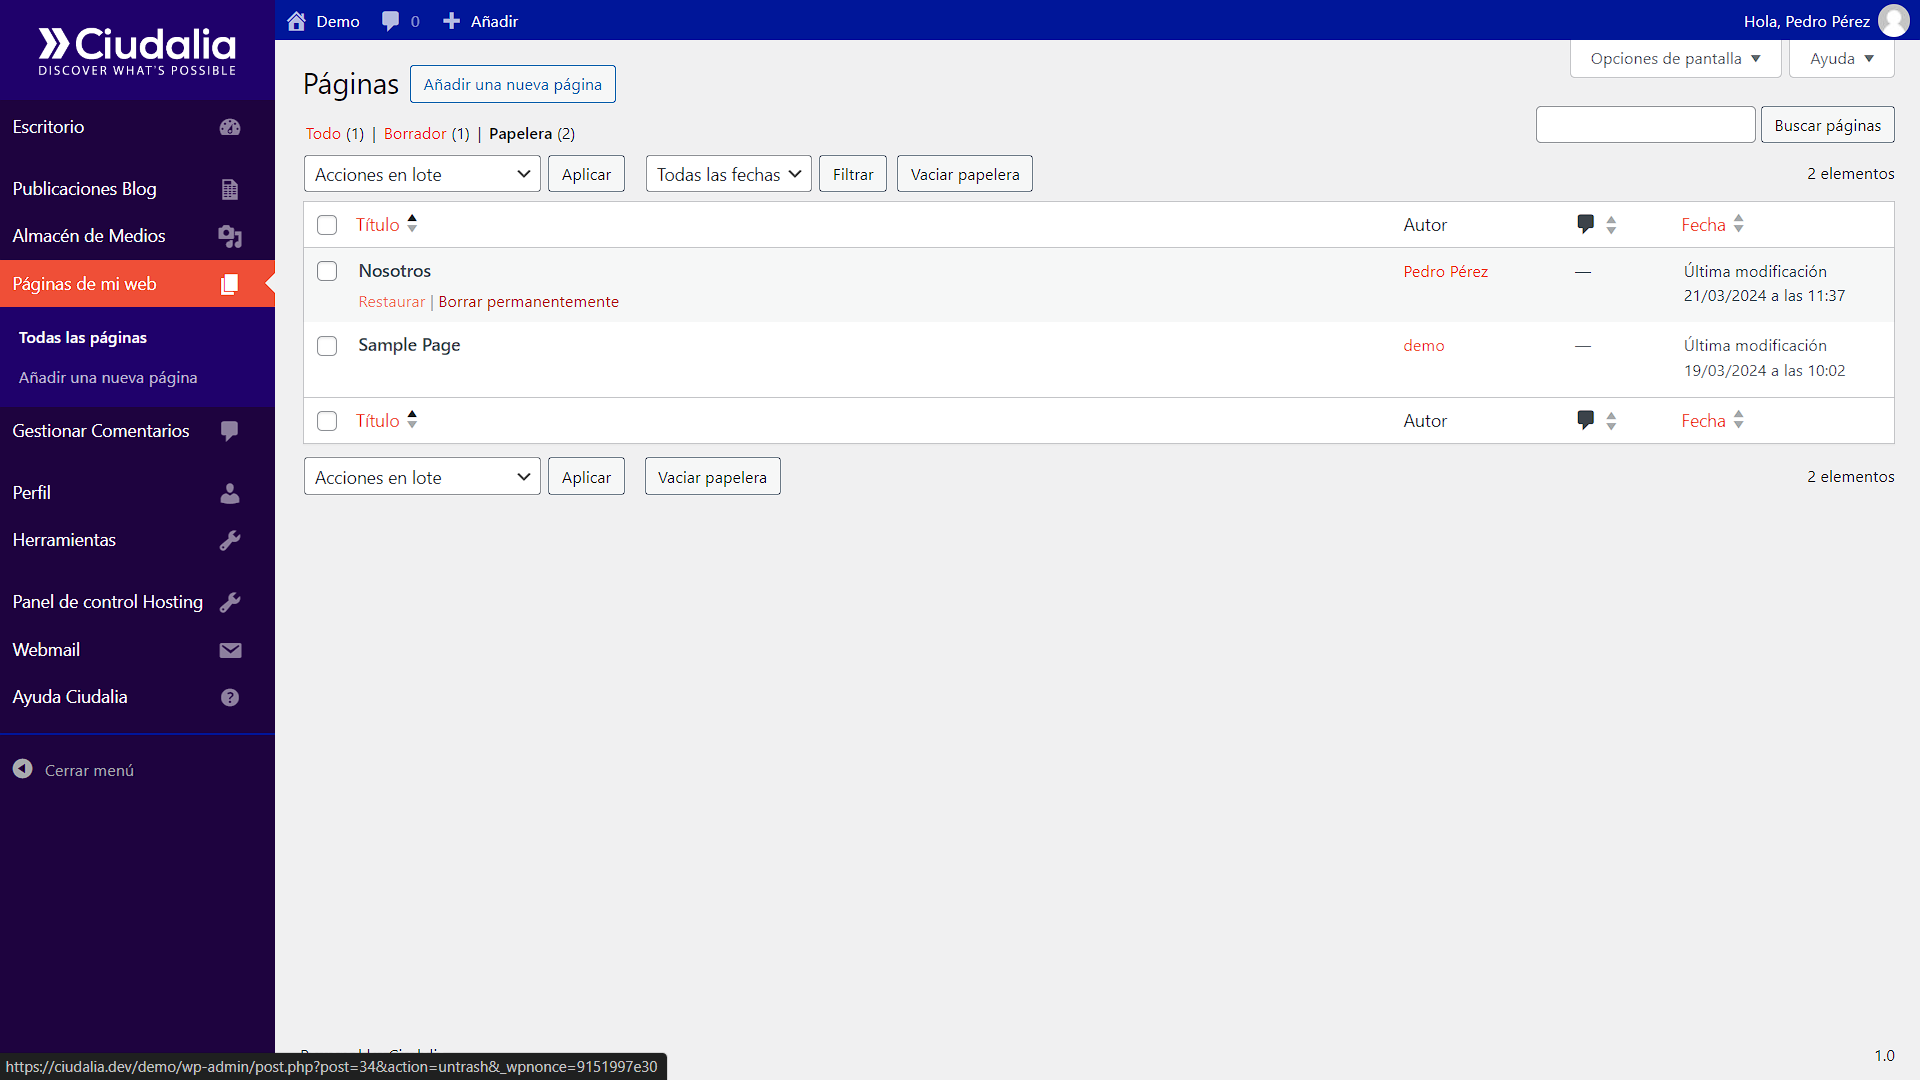The image size is (1920, 1080).
Task: Toggle select-all checkbox in table header
Action: coord(327,225)
